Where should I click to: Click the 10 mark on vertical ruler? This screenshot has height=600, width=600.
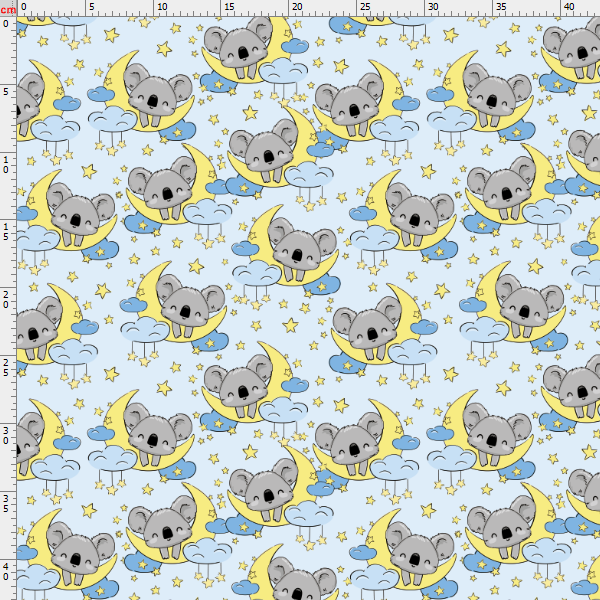(6, 165)
